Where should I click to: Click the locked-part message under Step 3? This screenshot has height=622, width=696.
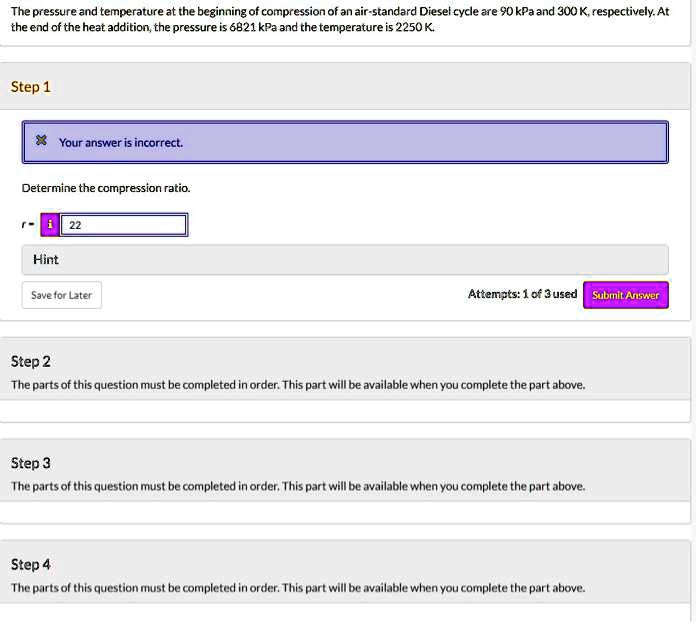click(x=298, y=487)
